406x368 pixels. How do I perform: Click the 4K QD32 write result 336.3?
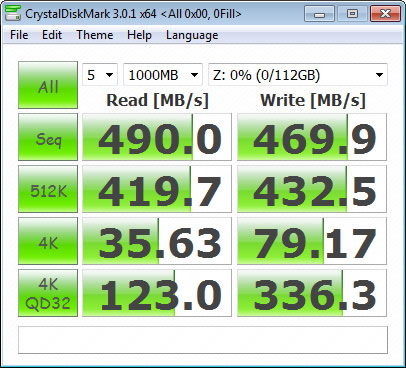pyautogui.click(x=312, y=293)
